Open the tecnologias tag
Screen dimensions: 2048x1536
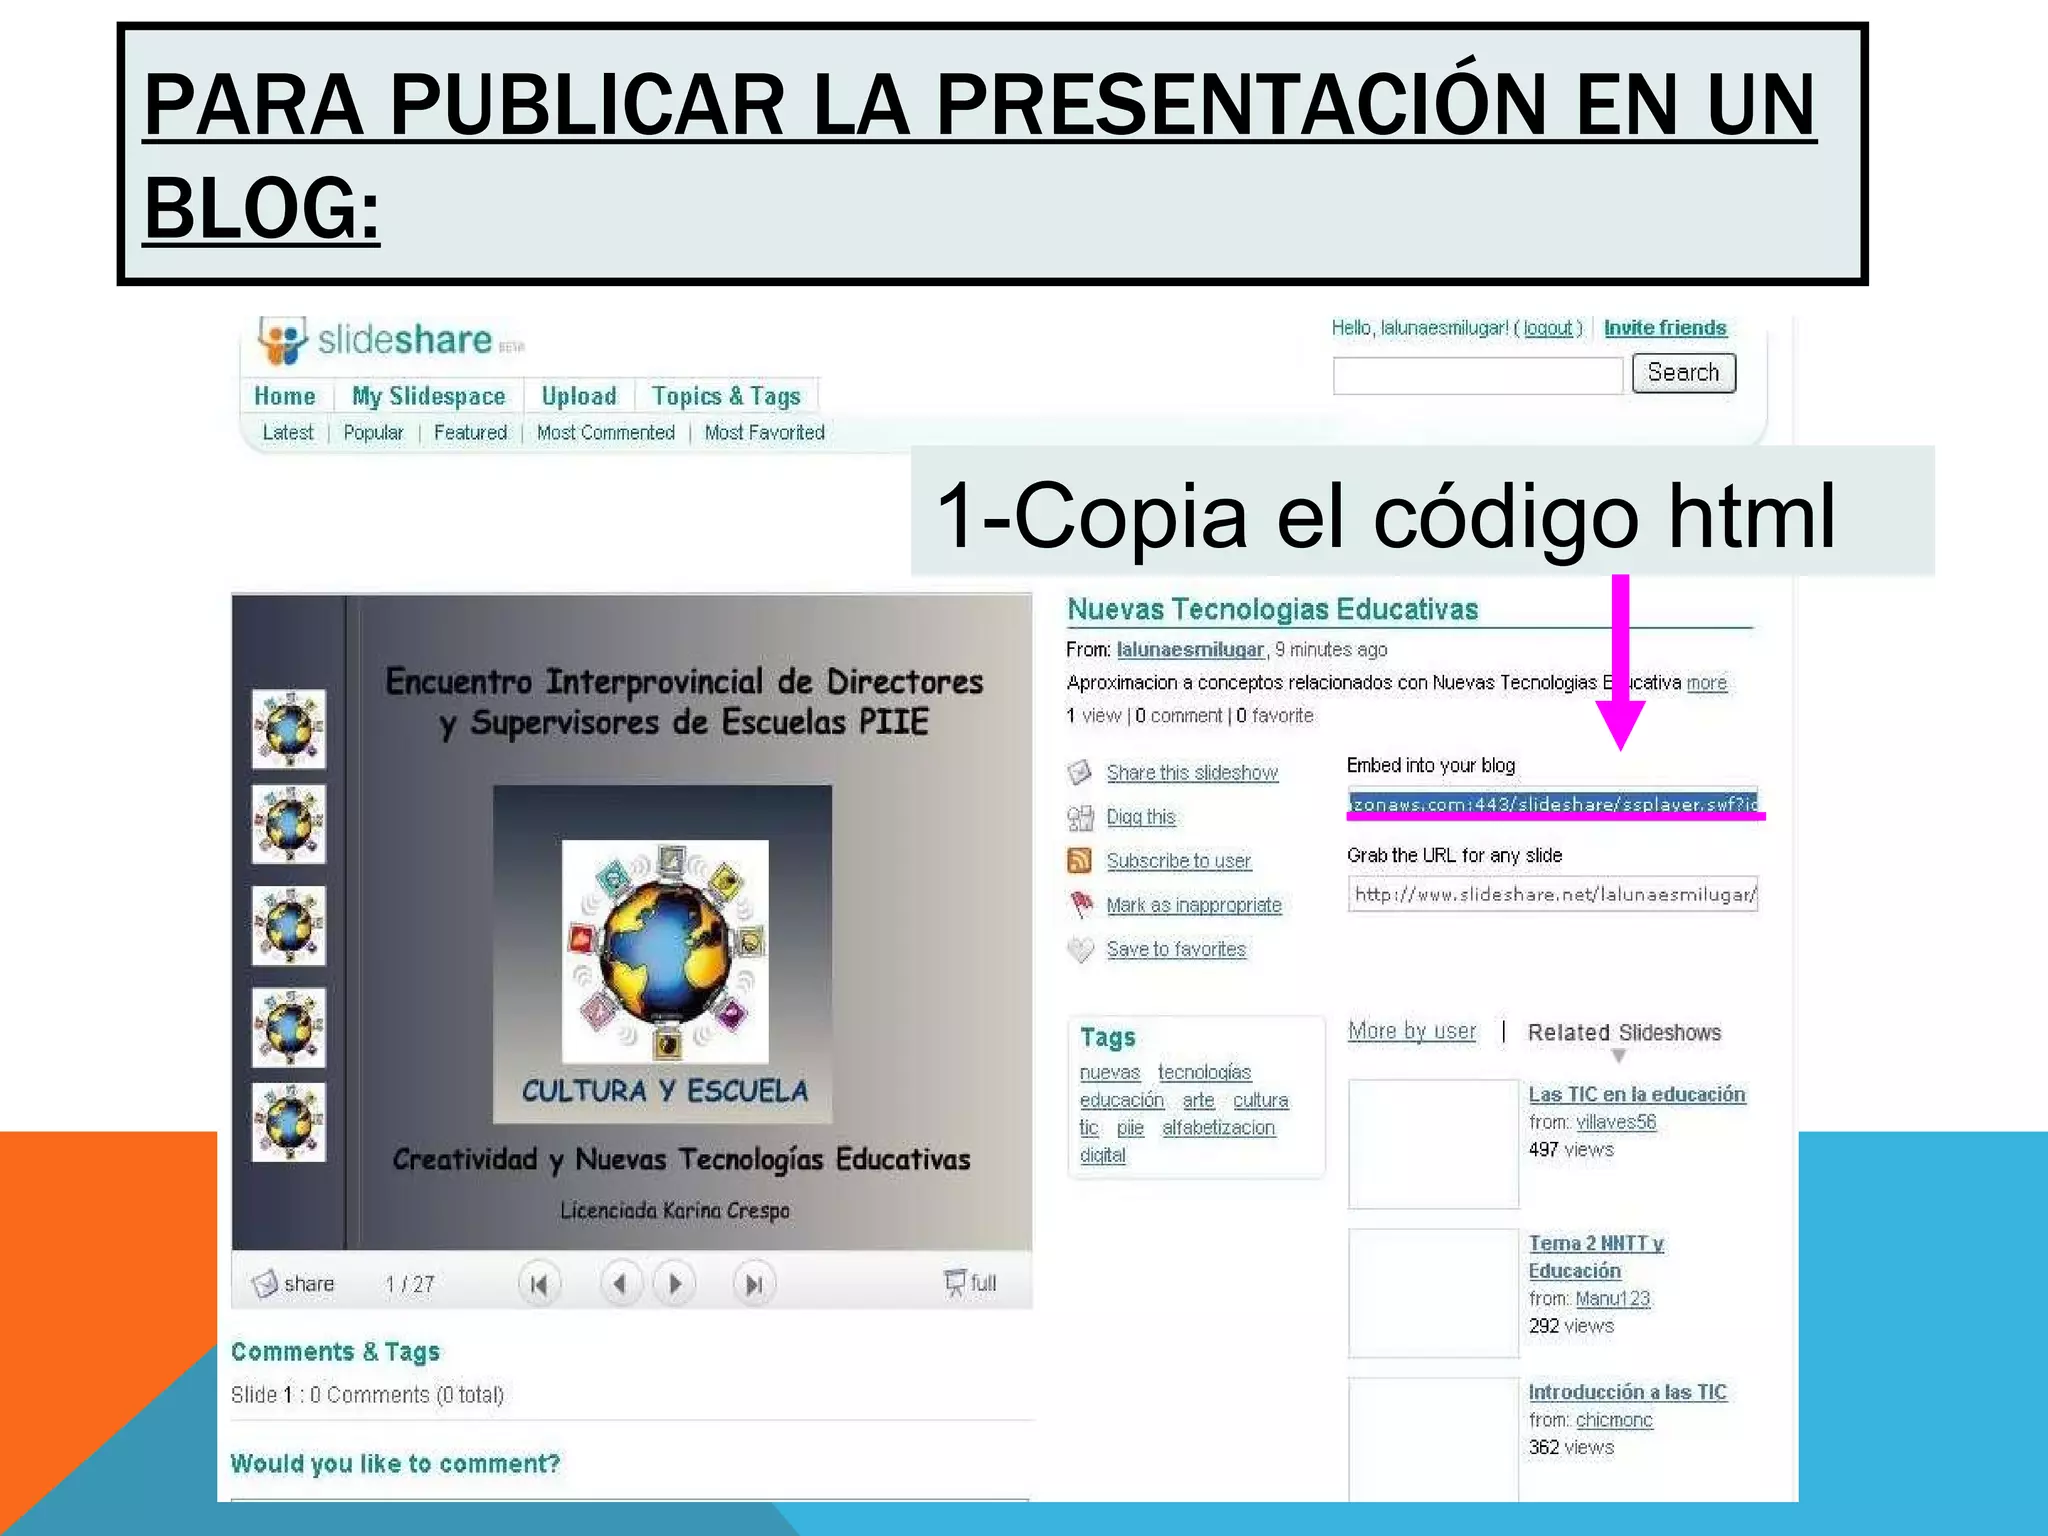coord(1204,1072)
